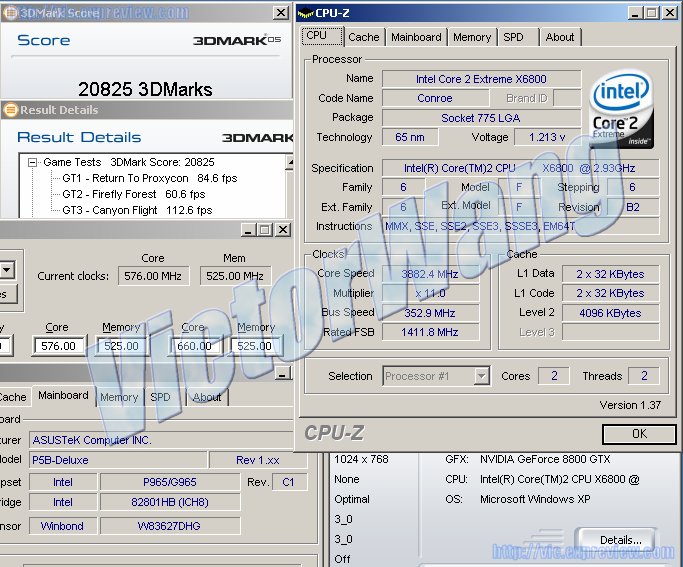Click the 65 nm technology value
683x567 pixels.
click(410, 137)
